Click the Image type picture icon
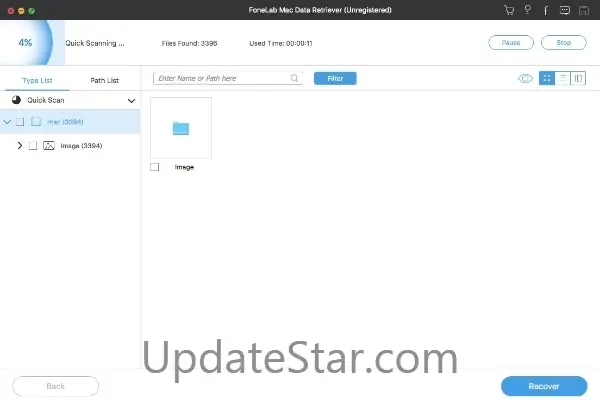 click(49, 145)
